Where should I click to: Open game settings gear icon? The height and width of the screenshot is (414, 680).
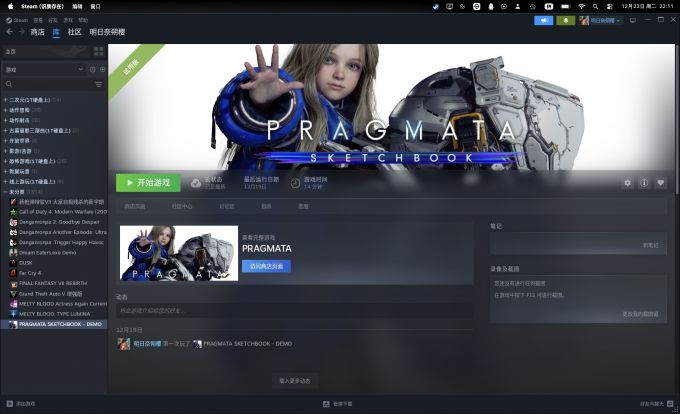click(628, 183)
